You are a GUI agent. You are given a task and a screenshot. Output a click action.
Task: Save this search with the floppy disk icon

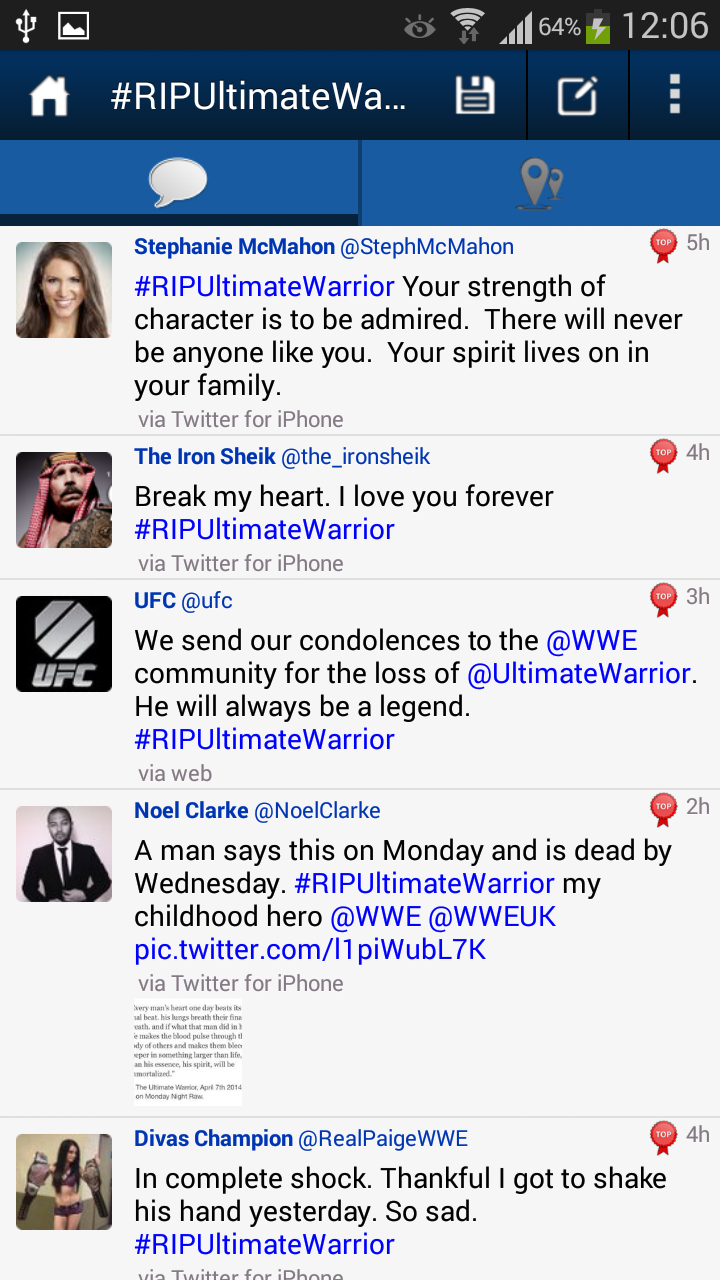point(475,96)
